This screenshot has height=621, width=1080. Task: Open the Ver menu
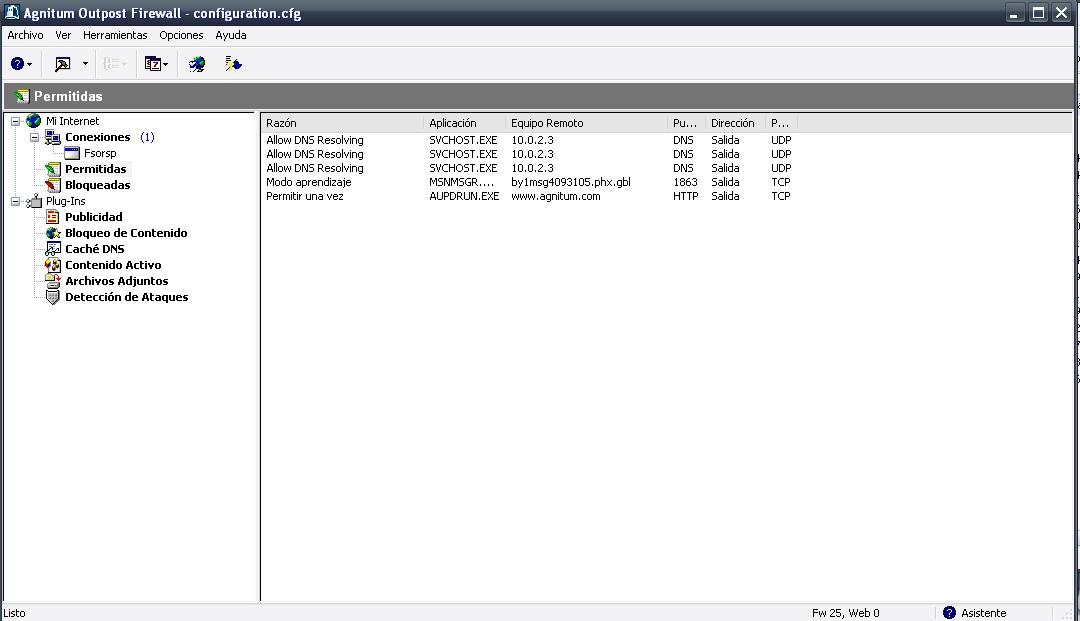pyautogui.click(x=63, y=35)
